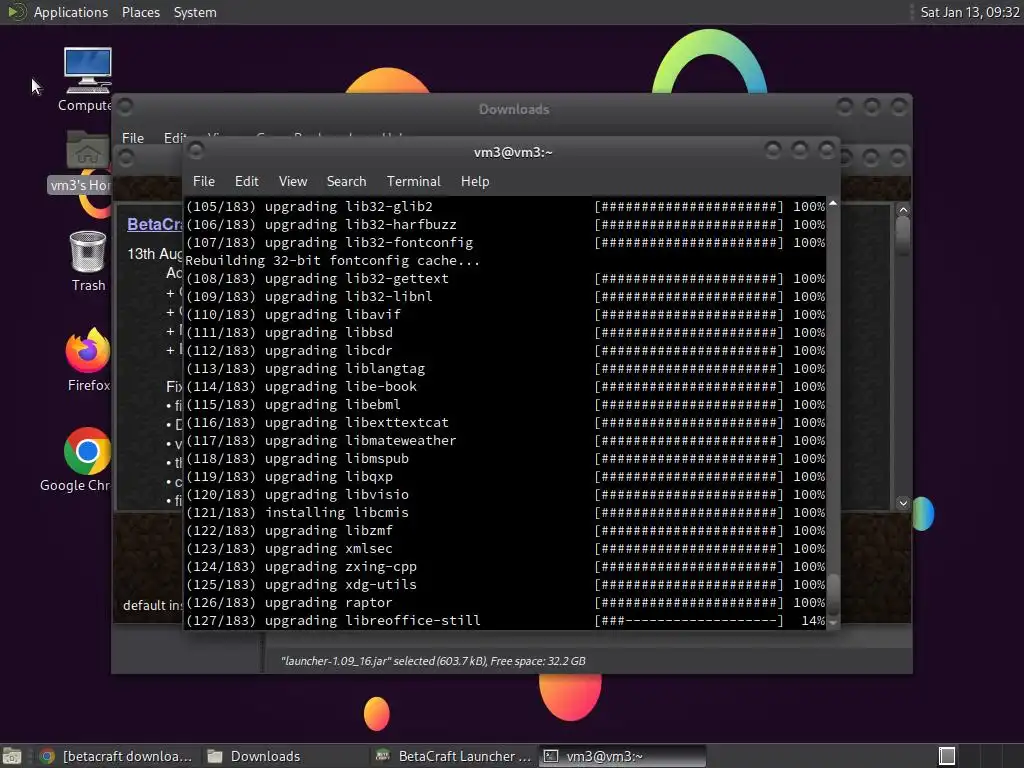Click the terminal window title bar

pyautogui.click(x=513, y=152)
